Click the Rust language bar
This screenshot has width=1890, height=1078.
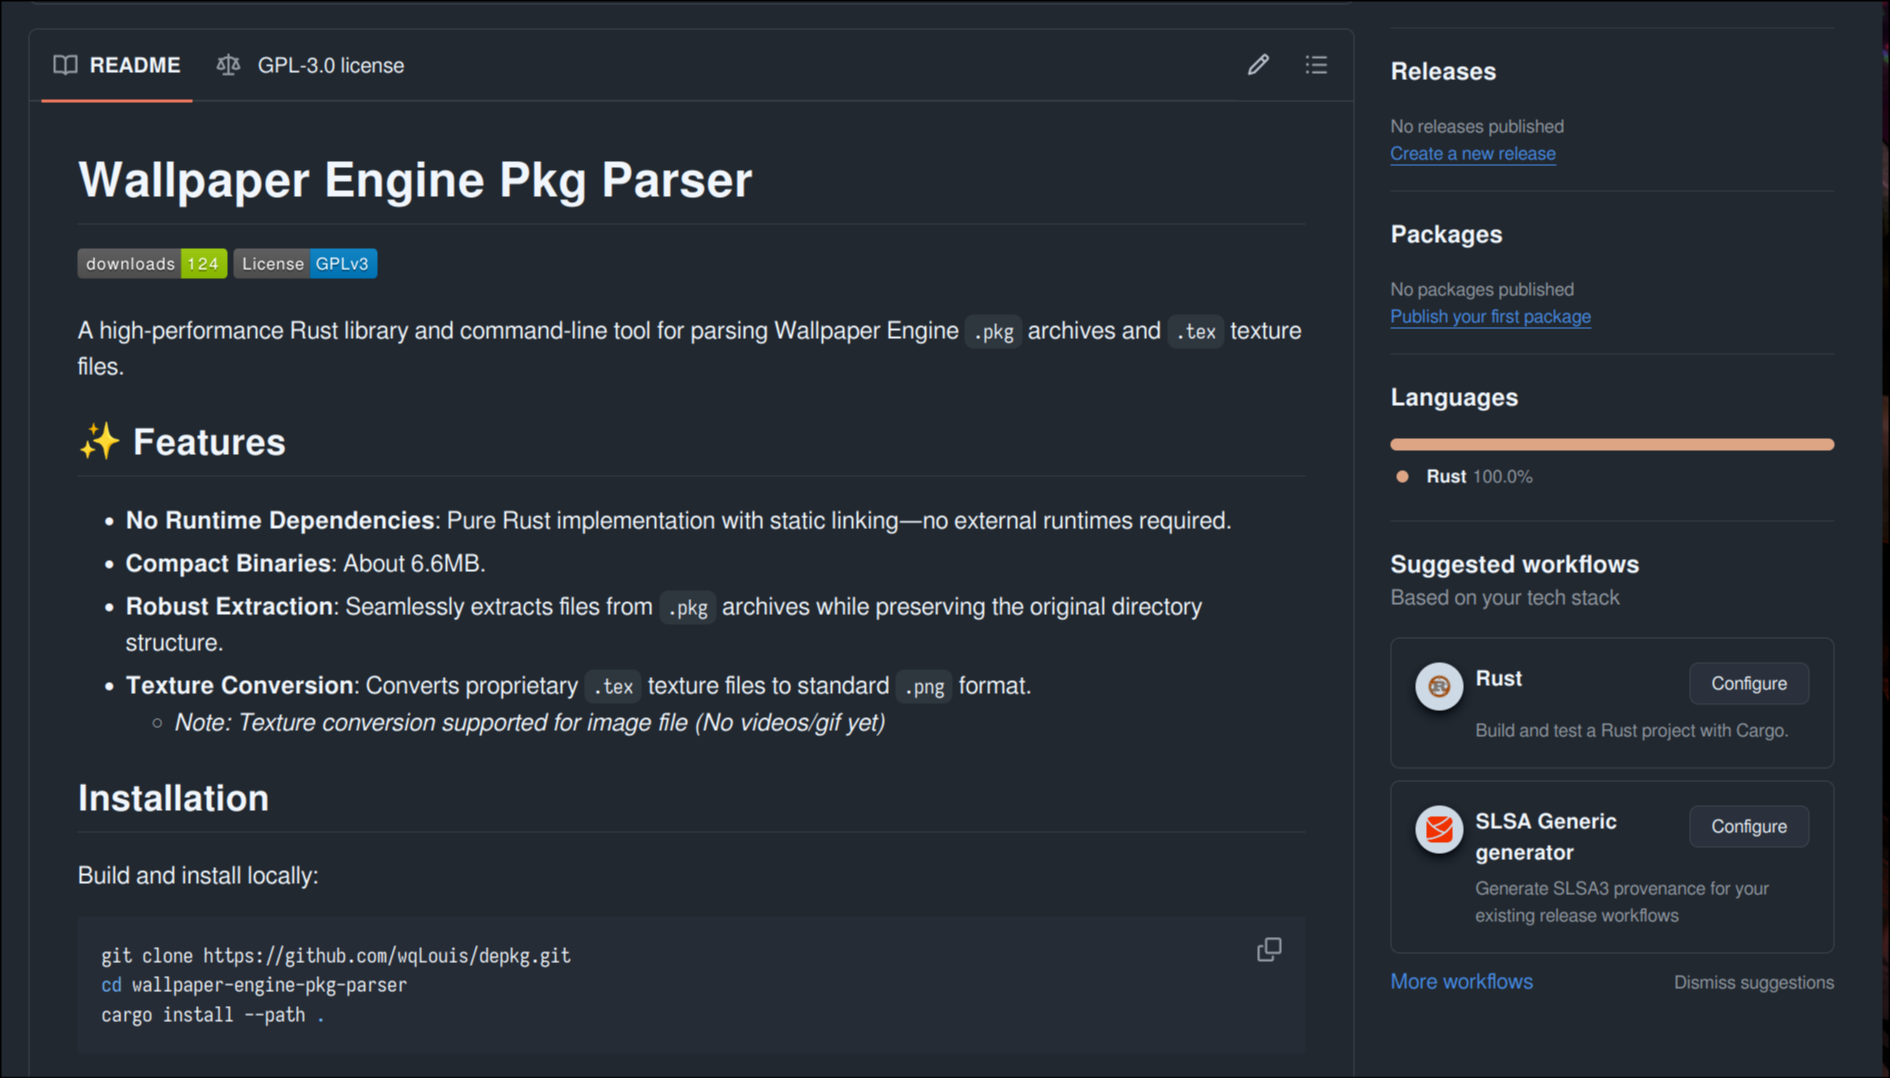point(1611,444)
